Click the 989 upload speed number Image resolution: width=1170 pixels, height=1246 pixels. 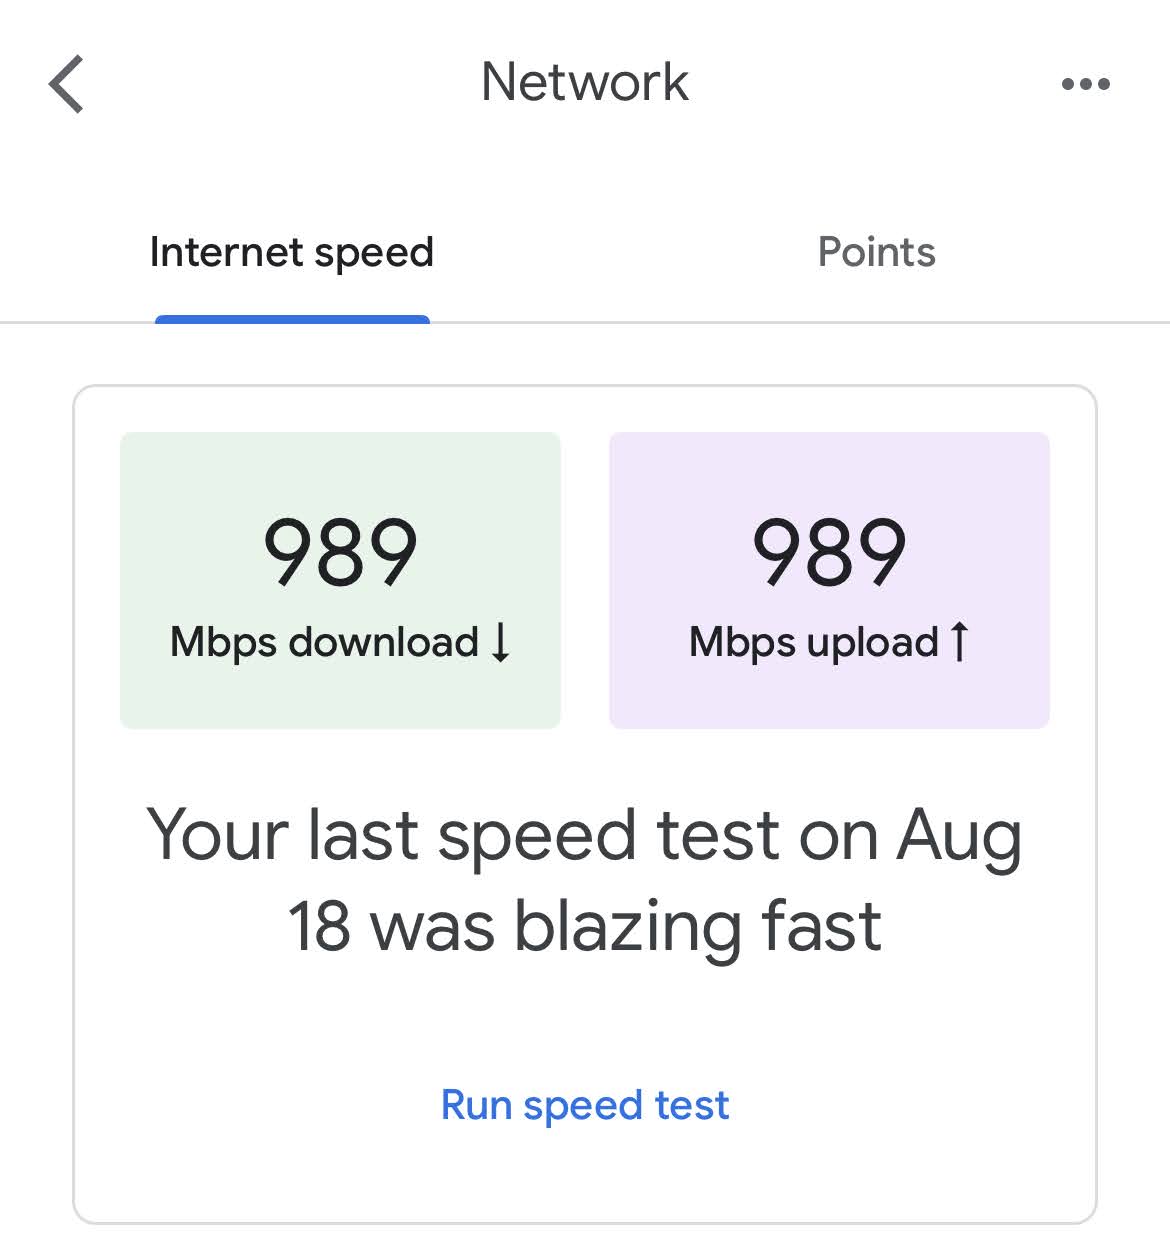pos(829,552)
